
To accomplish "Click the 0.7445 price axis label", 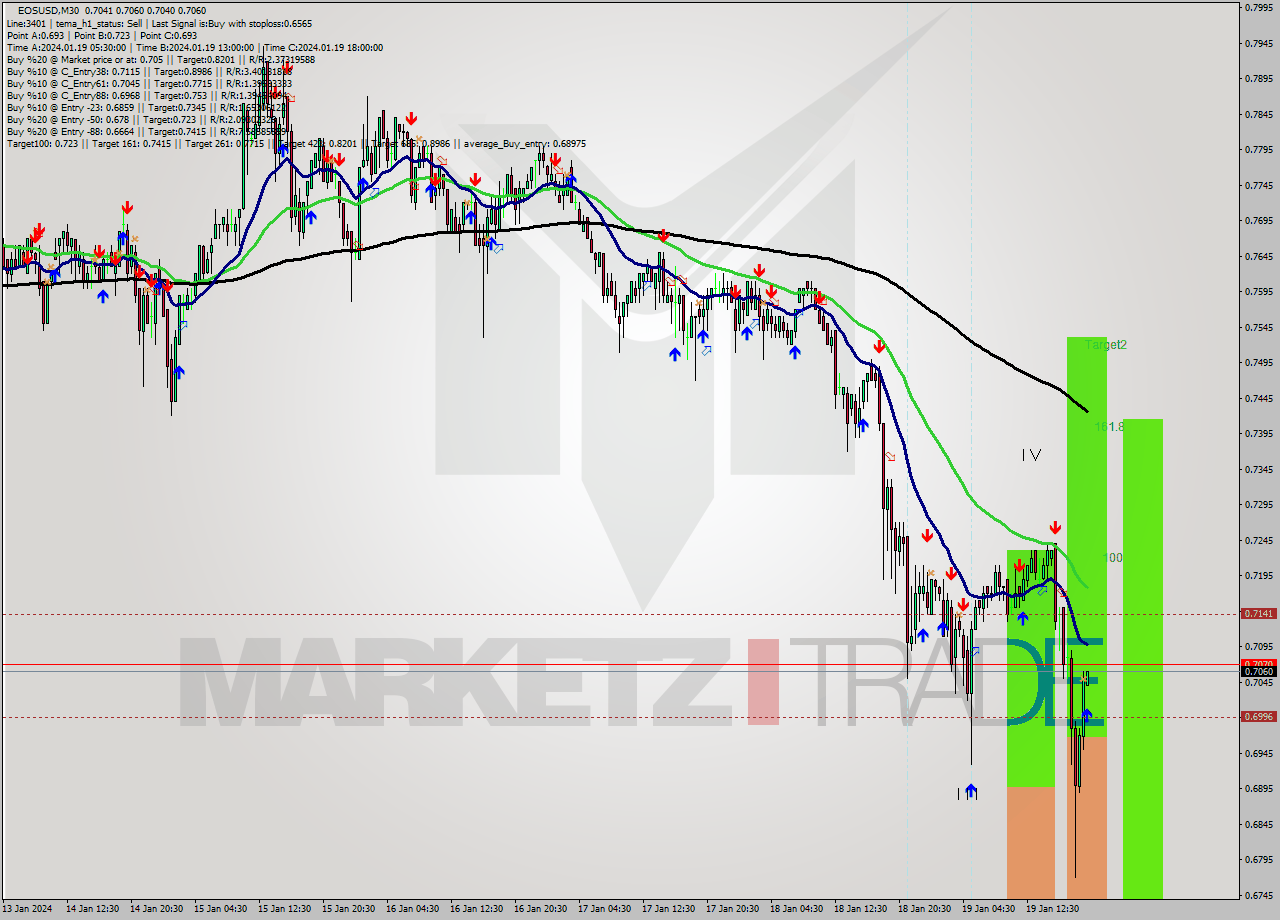I will tap(1257, 398).
